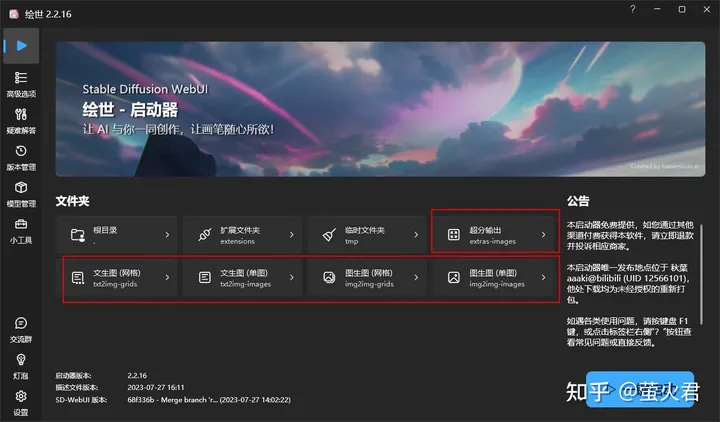Open 图生图 (单图) img2img-images folder
Screen dimensions: 720x422
coord(495,278)
